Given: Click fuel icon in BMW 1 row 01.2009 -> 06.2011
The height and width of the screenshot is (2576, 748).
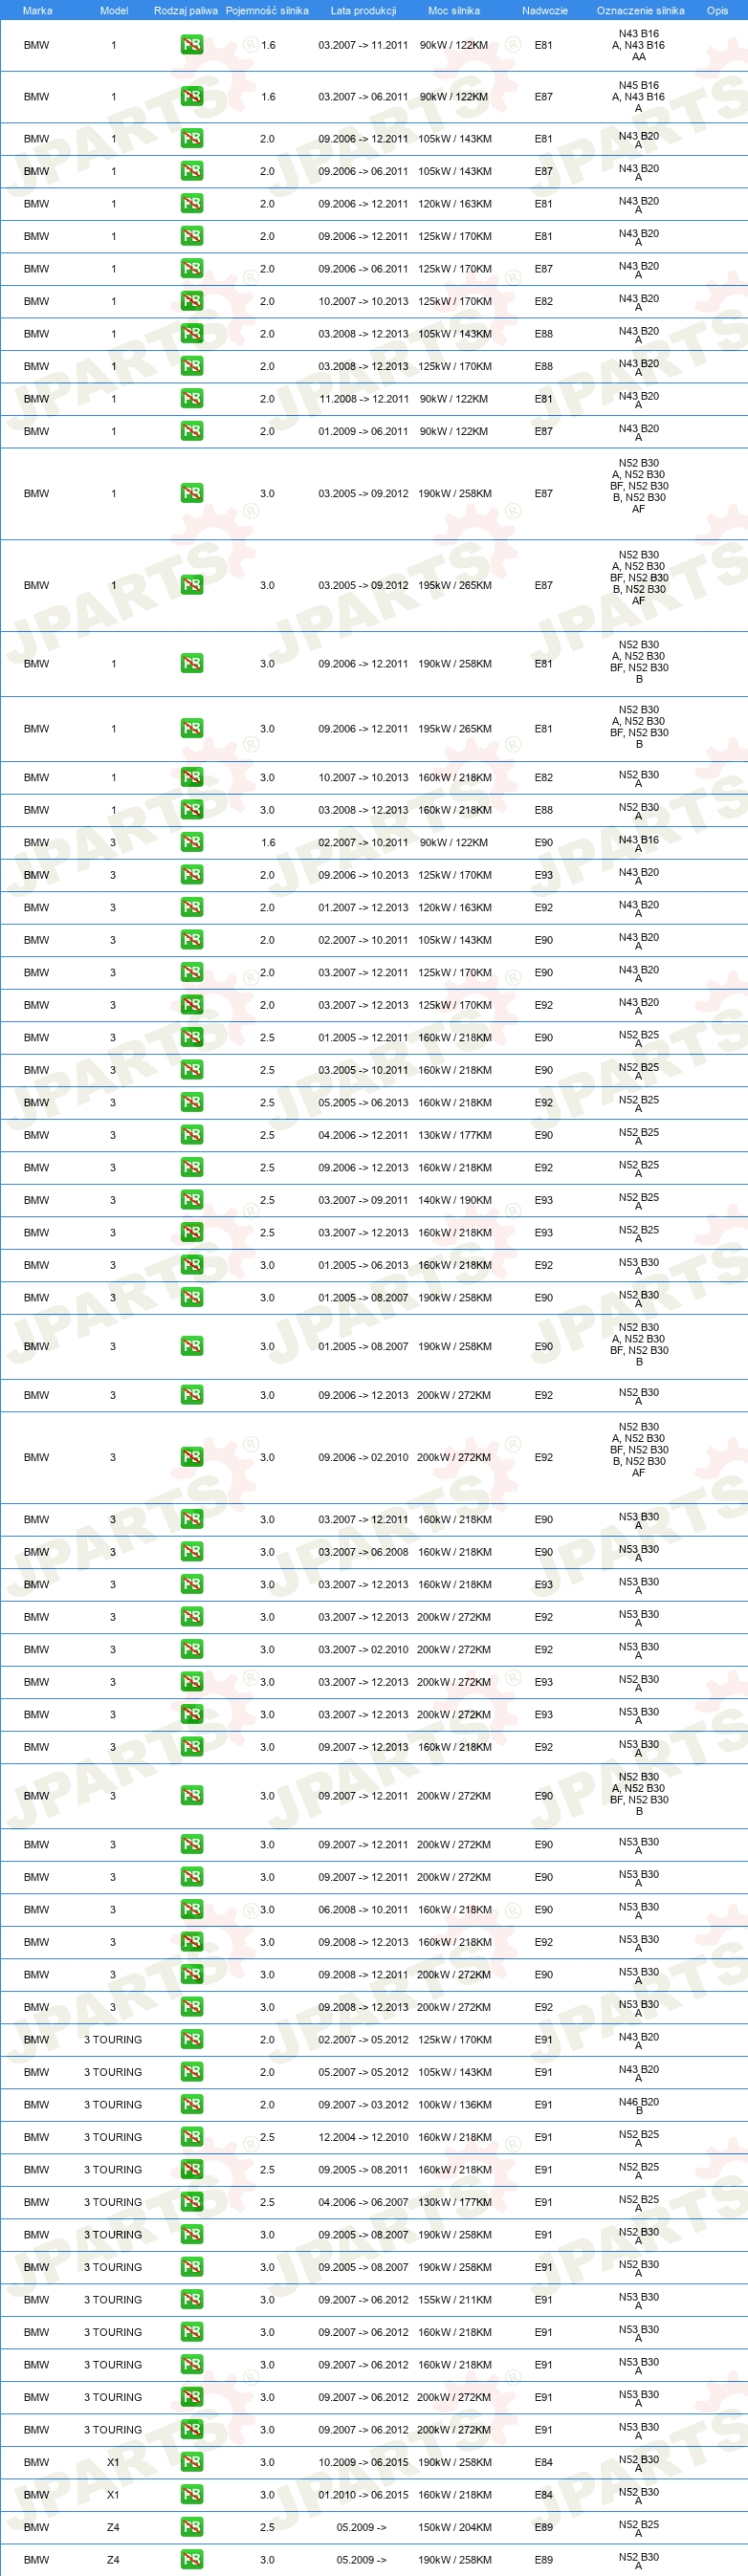Looking at the screenshot, I should [x=191, y=431].
